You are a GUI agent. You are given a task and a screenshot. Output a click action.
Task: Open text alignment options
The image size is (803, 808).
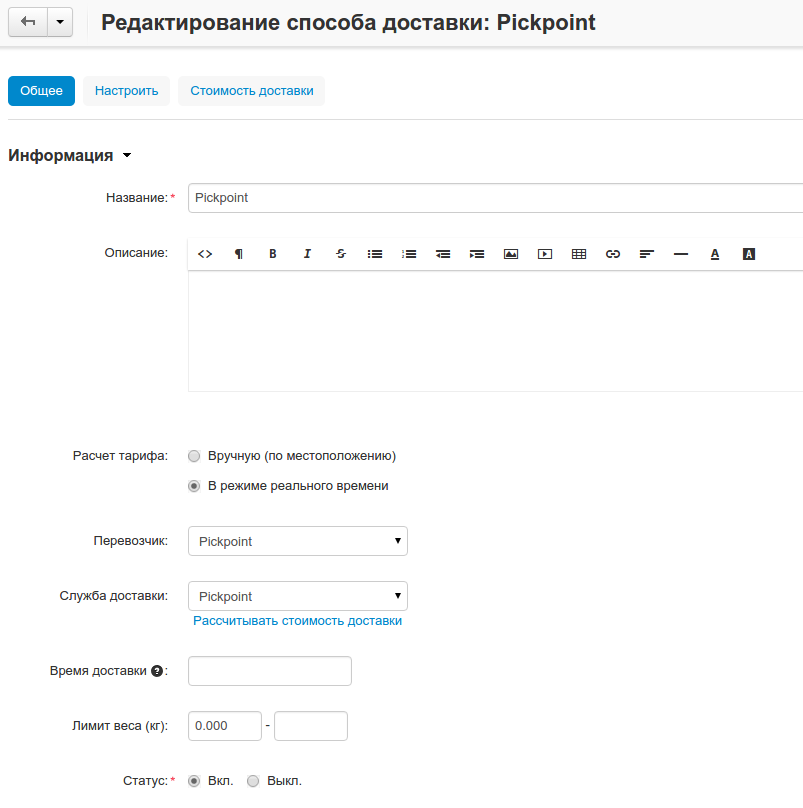(647, 254)
